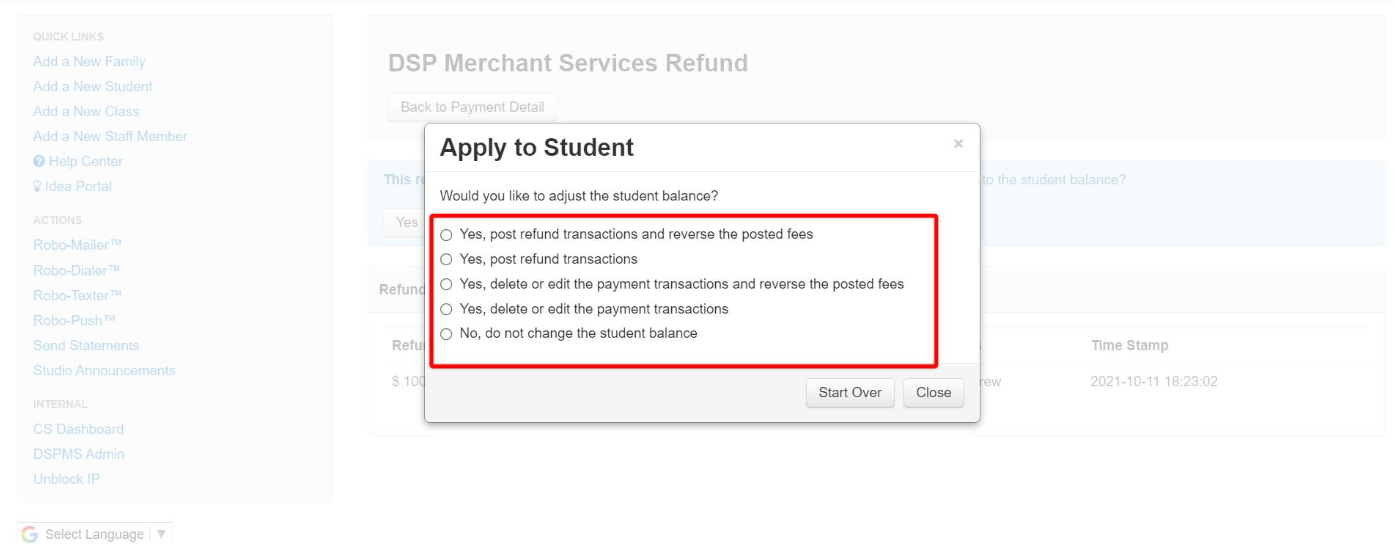The image size is (1396, 544).
Task: Click the Idea Portal lightbulb icon
Action: coord(38,186)
